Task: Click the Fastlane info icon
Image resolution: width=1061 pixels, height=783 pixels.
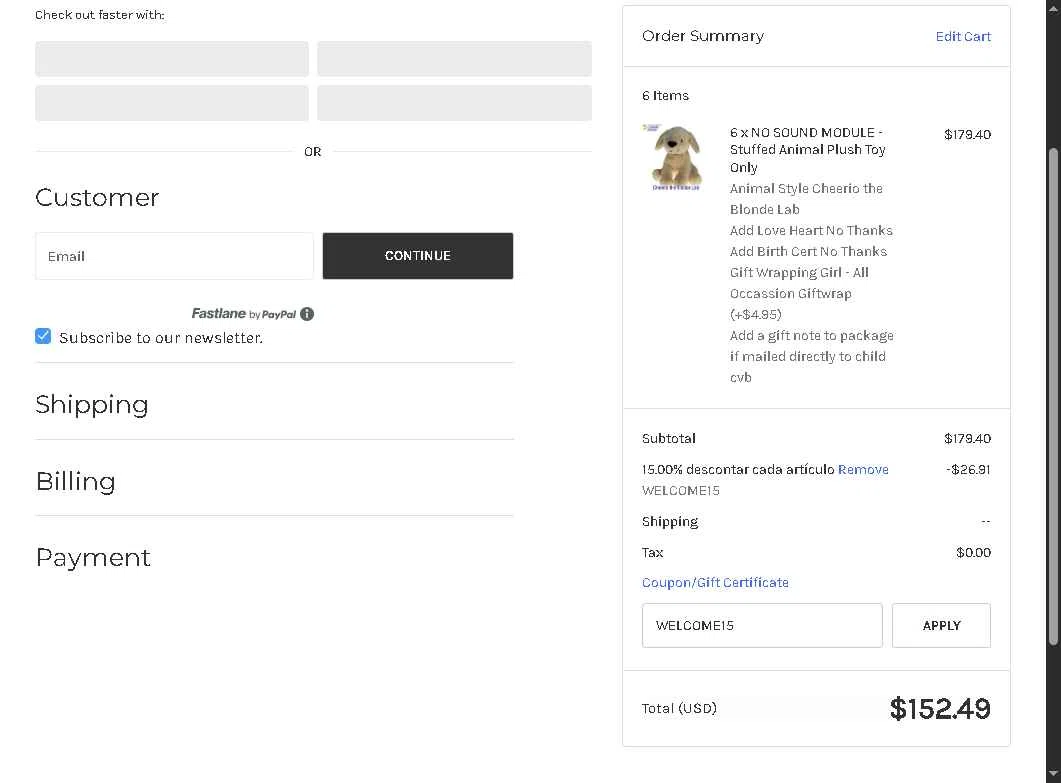Action: point(307,314)
